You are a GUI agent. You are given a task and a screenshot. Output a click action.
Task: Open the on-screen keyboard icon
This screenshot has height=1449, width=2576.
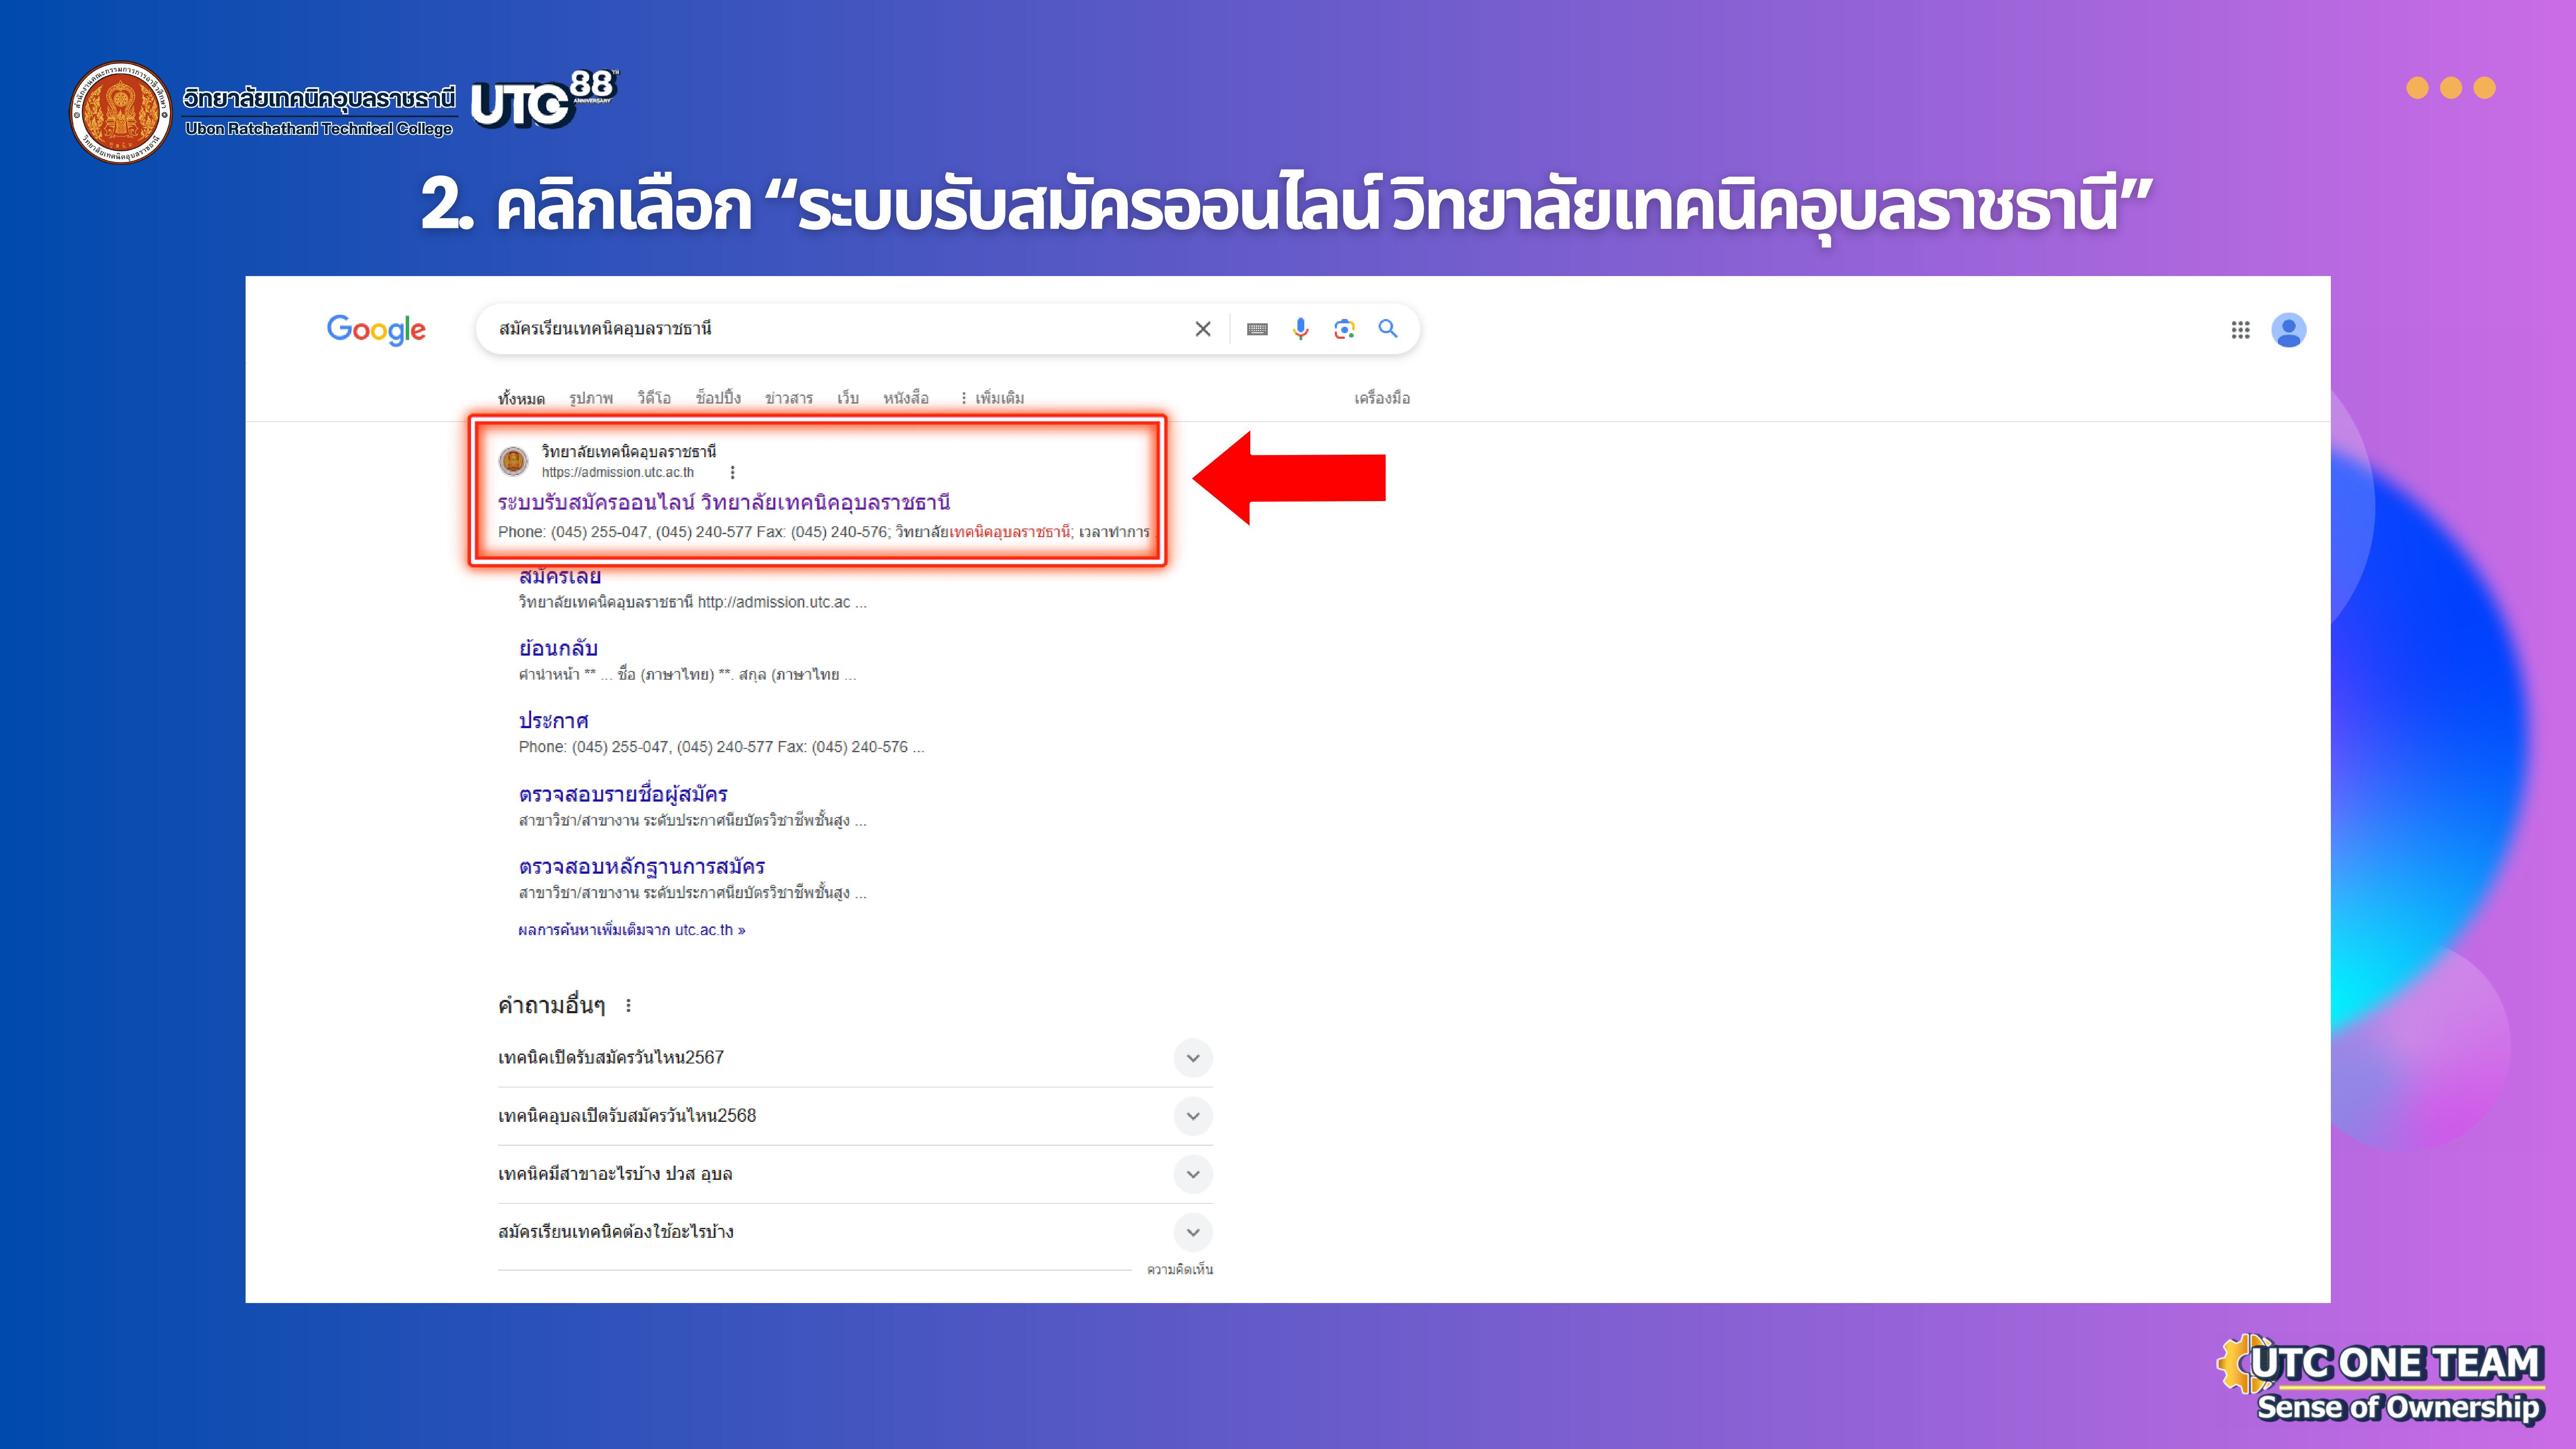tap(1257, 329)
